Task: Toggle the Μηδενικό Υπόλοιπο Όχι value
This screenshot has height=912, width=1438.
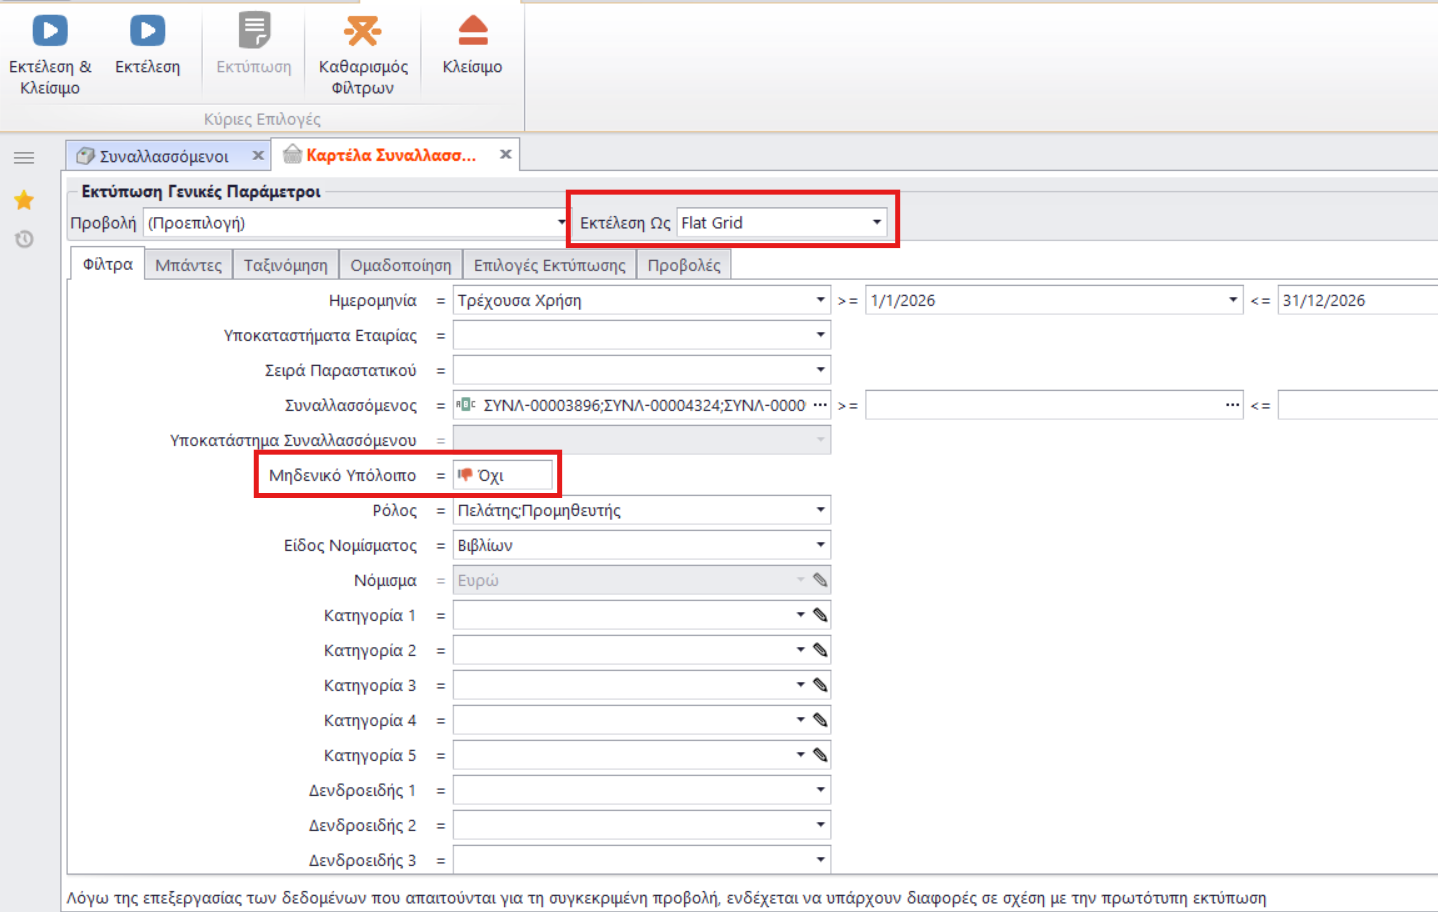Action: pyautogui.click(x=502, y=475)
